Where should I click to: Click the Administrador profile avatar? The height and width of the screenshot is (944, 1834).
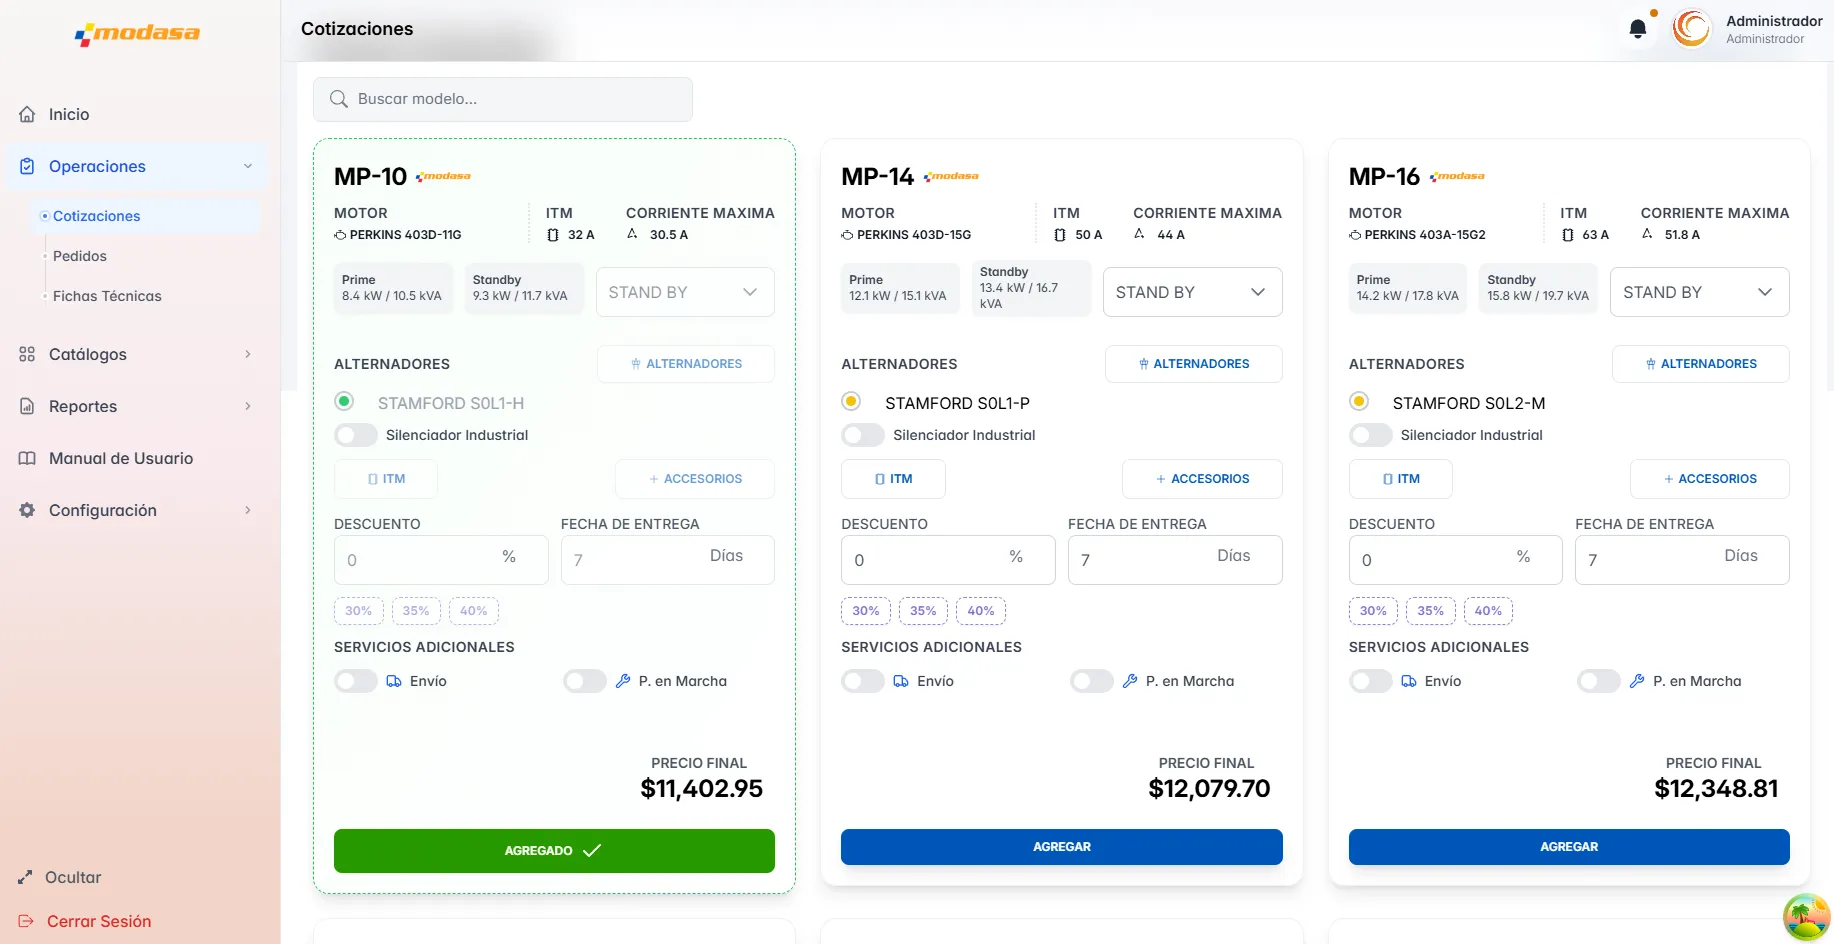tap(1691, 29)
